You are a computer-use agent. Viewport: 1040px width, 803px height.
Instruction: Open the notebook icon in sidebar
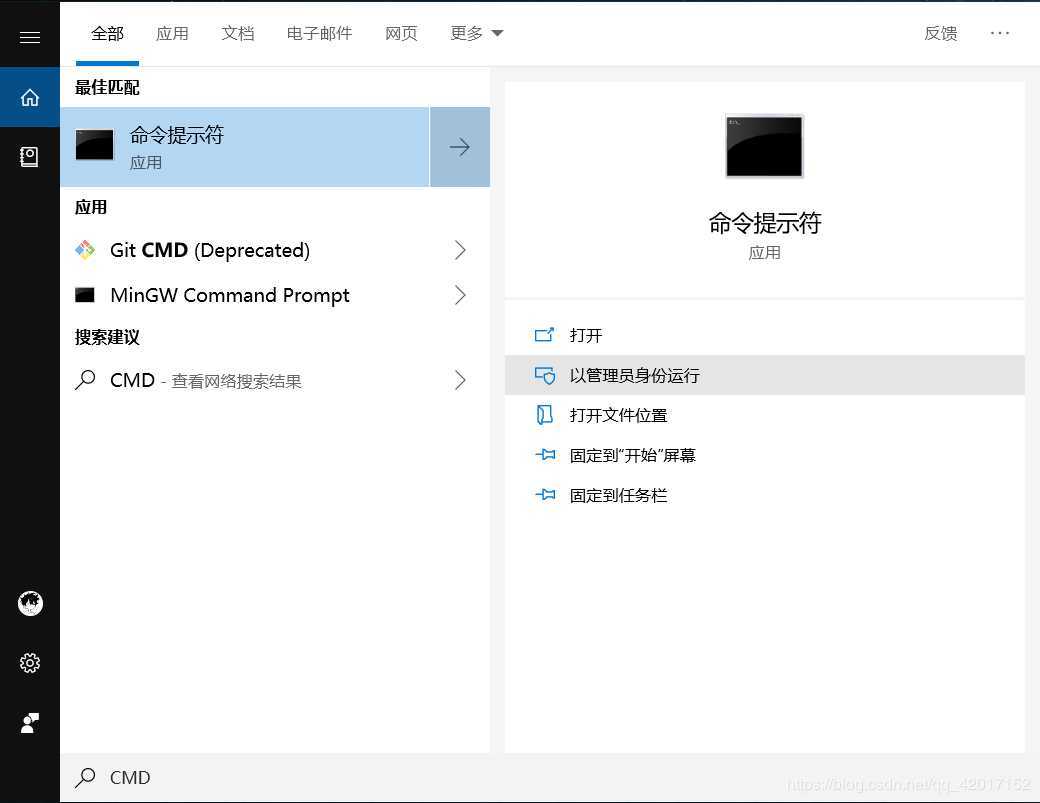(29, 156)
